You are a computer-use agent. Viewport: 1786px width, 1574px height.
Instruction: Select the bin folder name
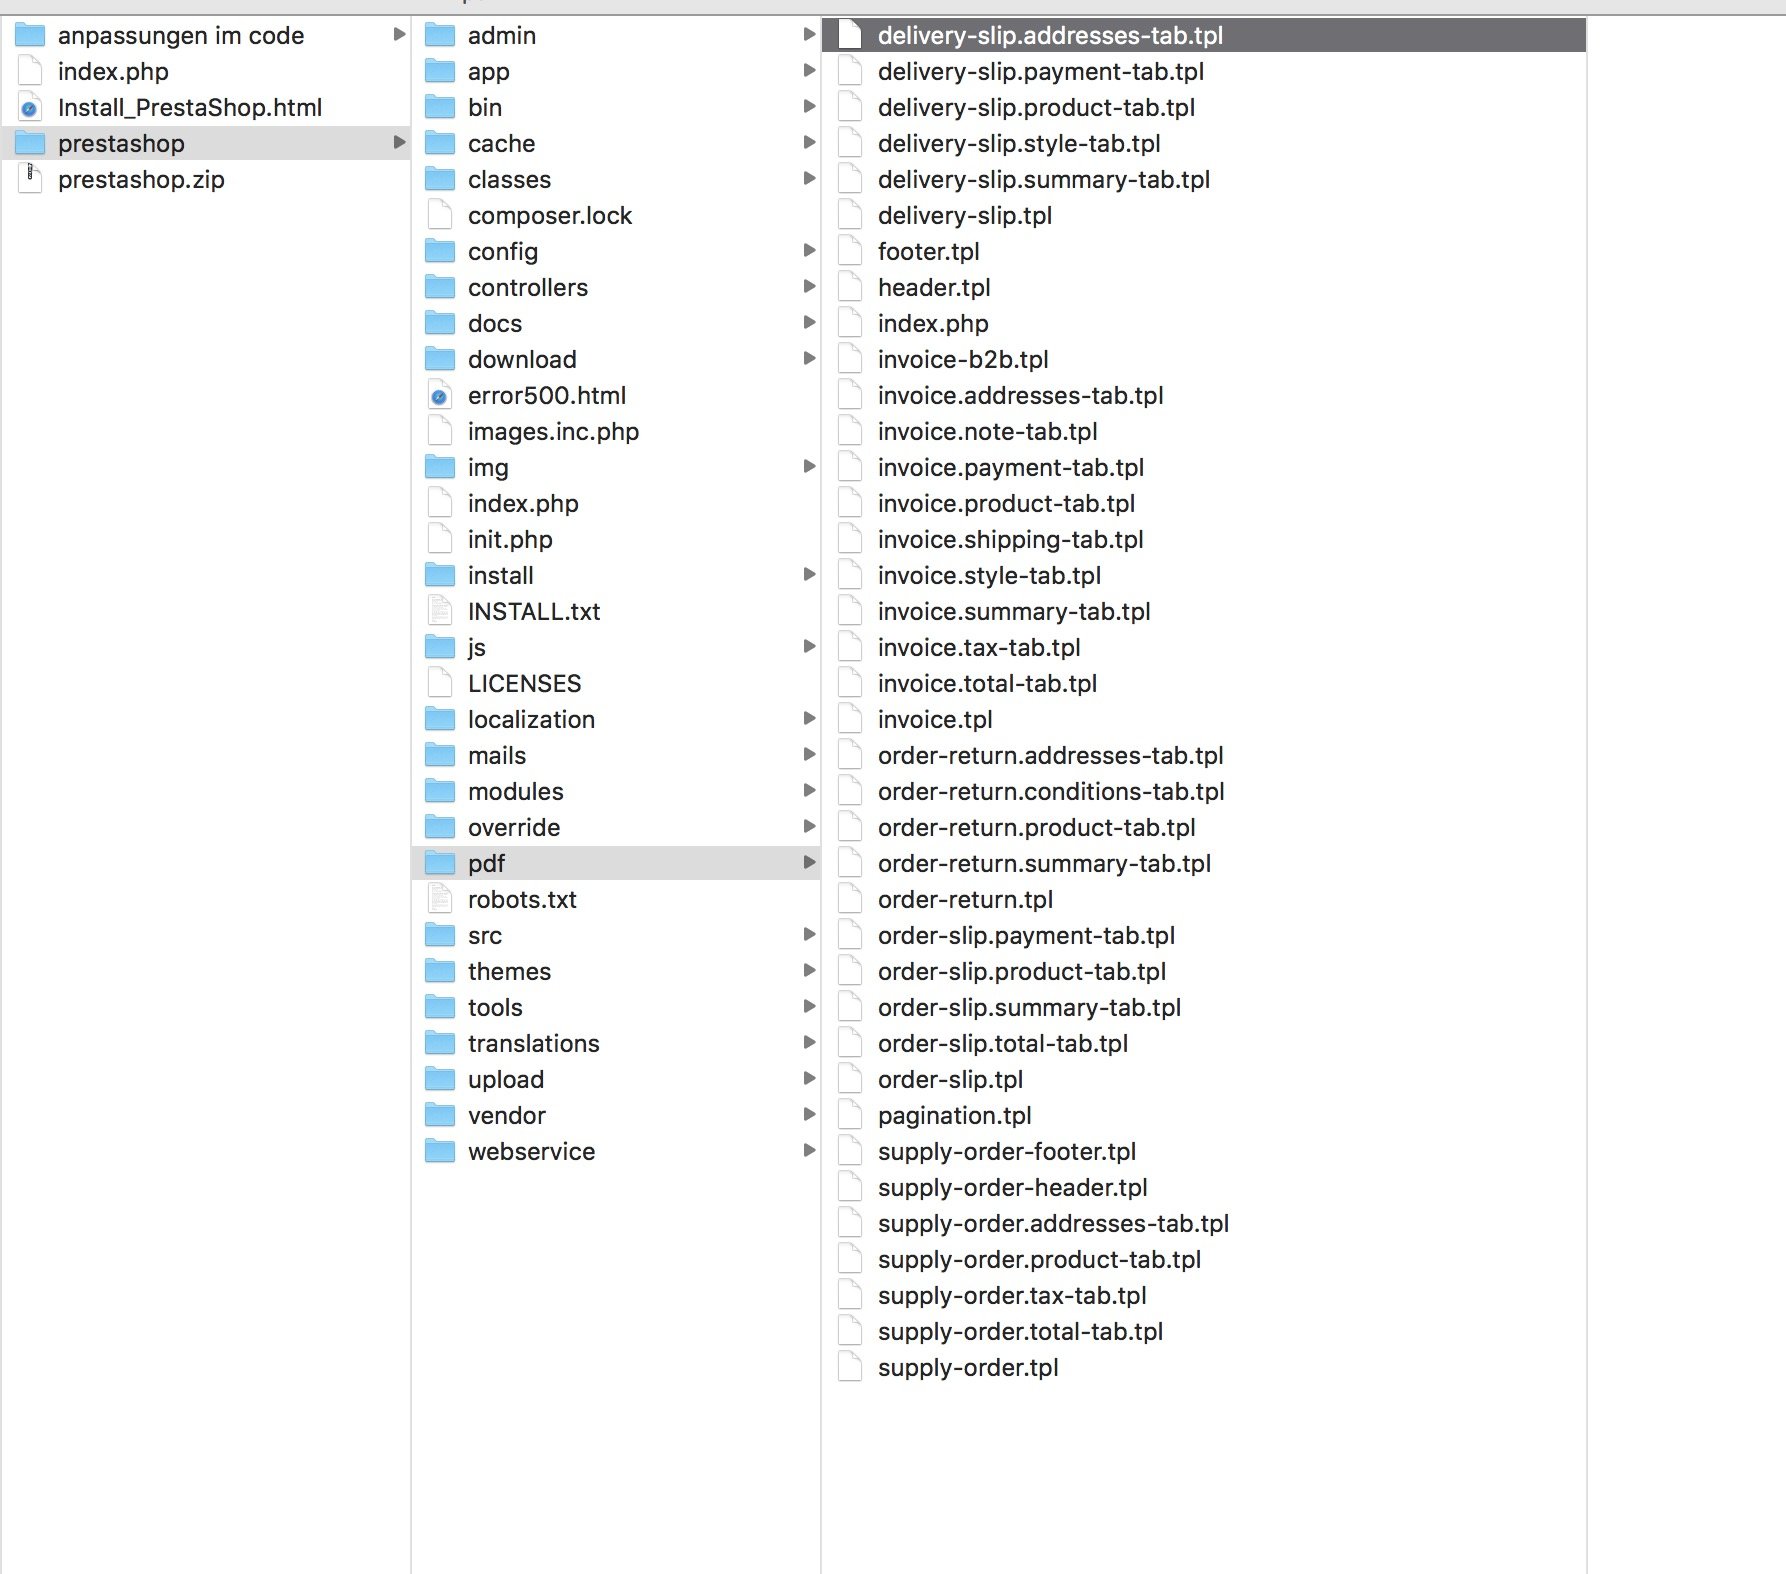click(x=485, y=108)
